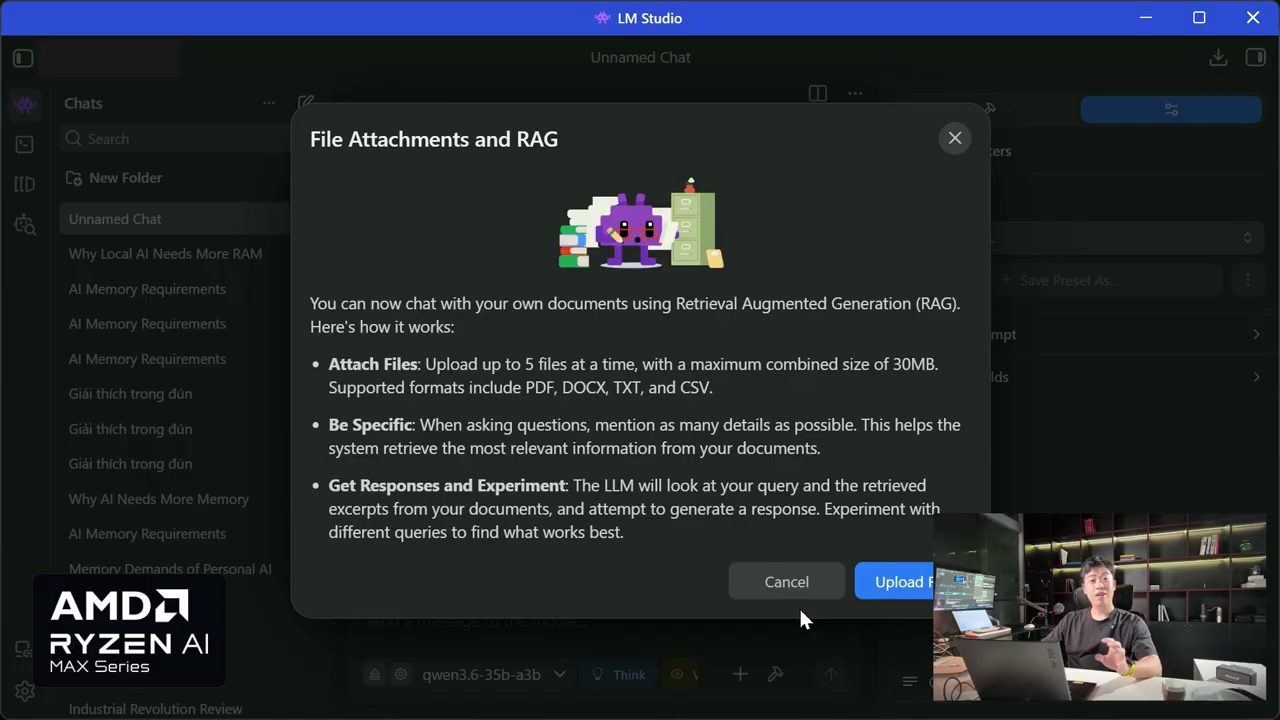This screenshot has width=1280, height=720.
Task: Open the Developer terminal section icon
Action: point(25,144)
